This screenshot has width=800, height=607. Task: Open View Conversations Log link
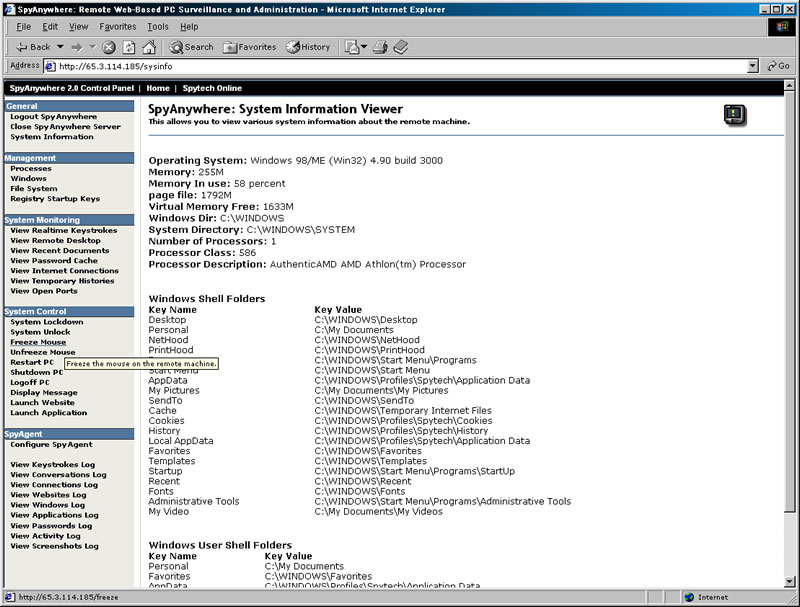click(x=58, y=474)
